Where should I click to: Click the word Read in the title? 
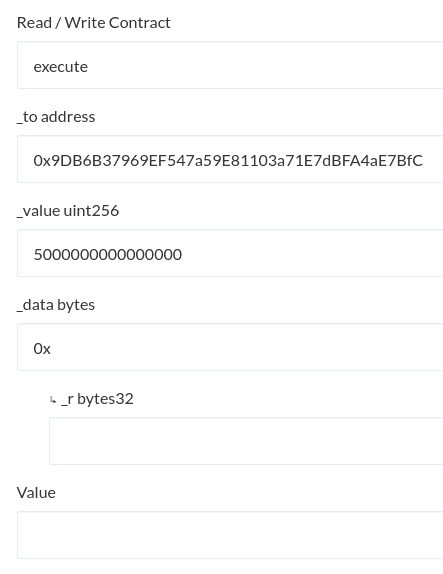(x=34, y=23)
